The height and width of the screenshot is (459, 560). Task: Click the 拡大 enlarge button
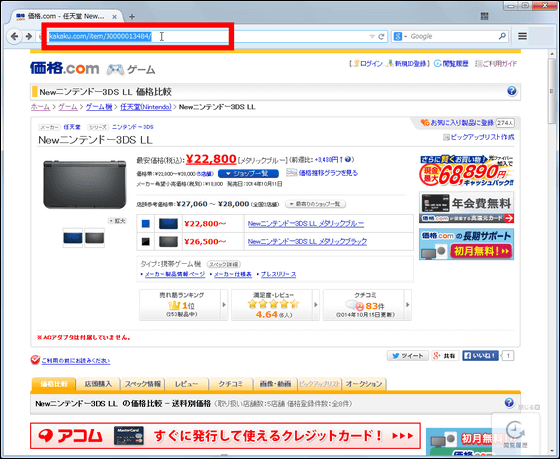(117, 221)
